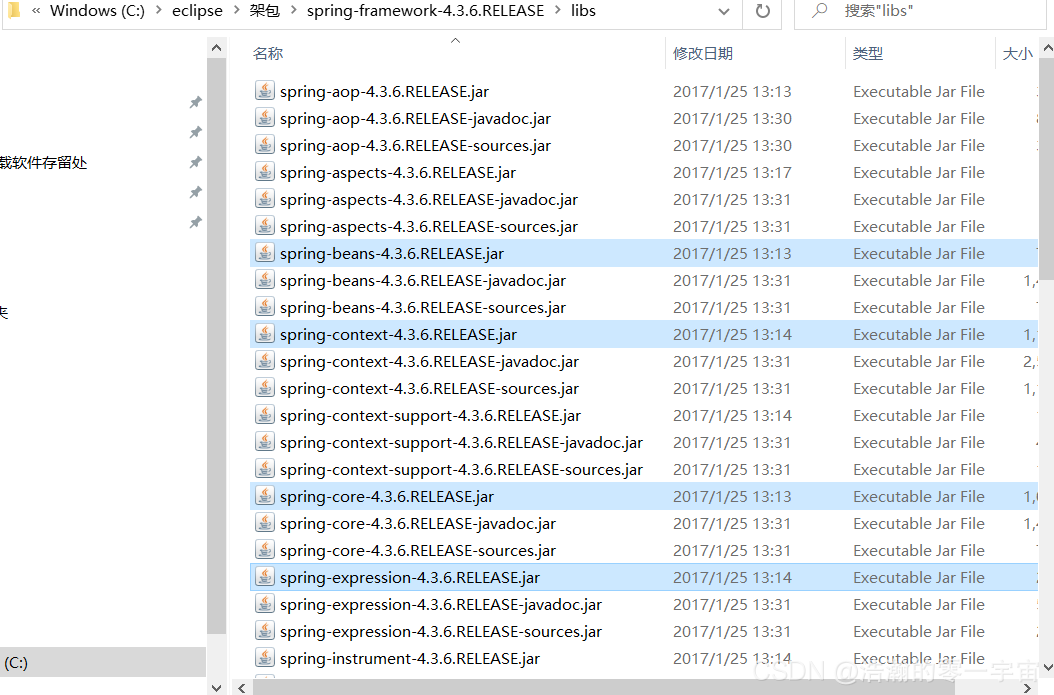The height and width of the screenshot is (695, 1054).
Task: Click the jar icon of spring-context-support-4.3.6.RELEASE-javadoc.jar
Action: pos(265,442)
